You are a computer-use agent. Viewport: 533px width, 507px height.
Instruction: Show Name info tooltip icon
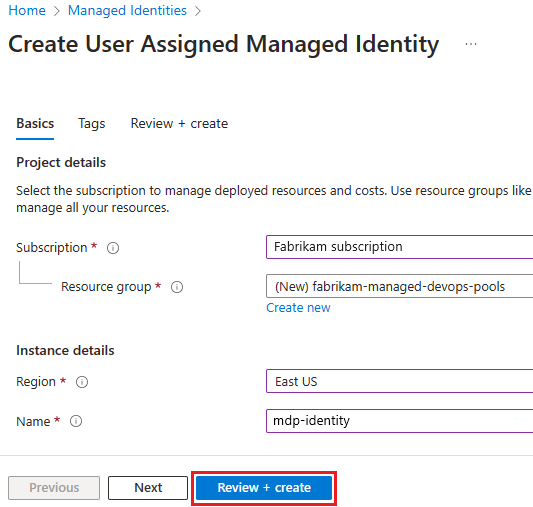(x=76, y=421)
